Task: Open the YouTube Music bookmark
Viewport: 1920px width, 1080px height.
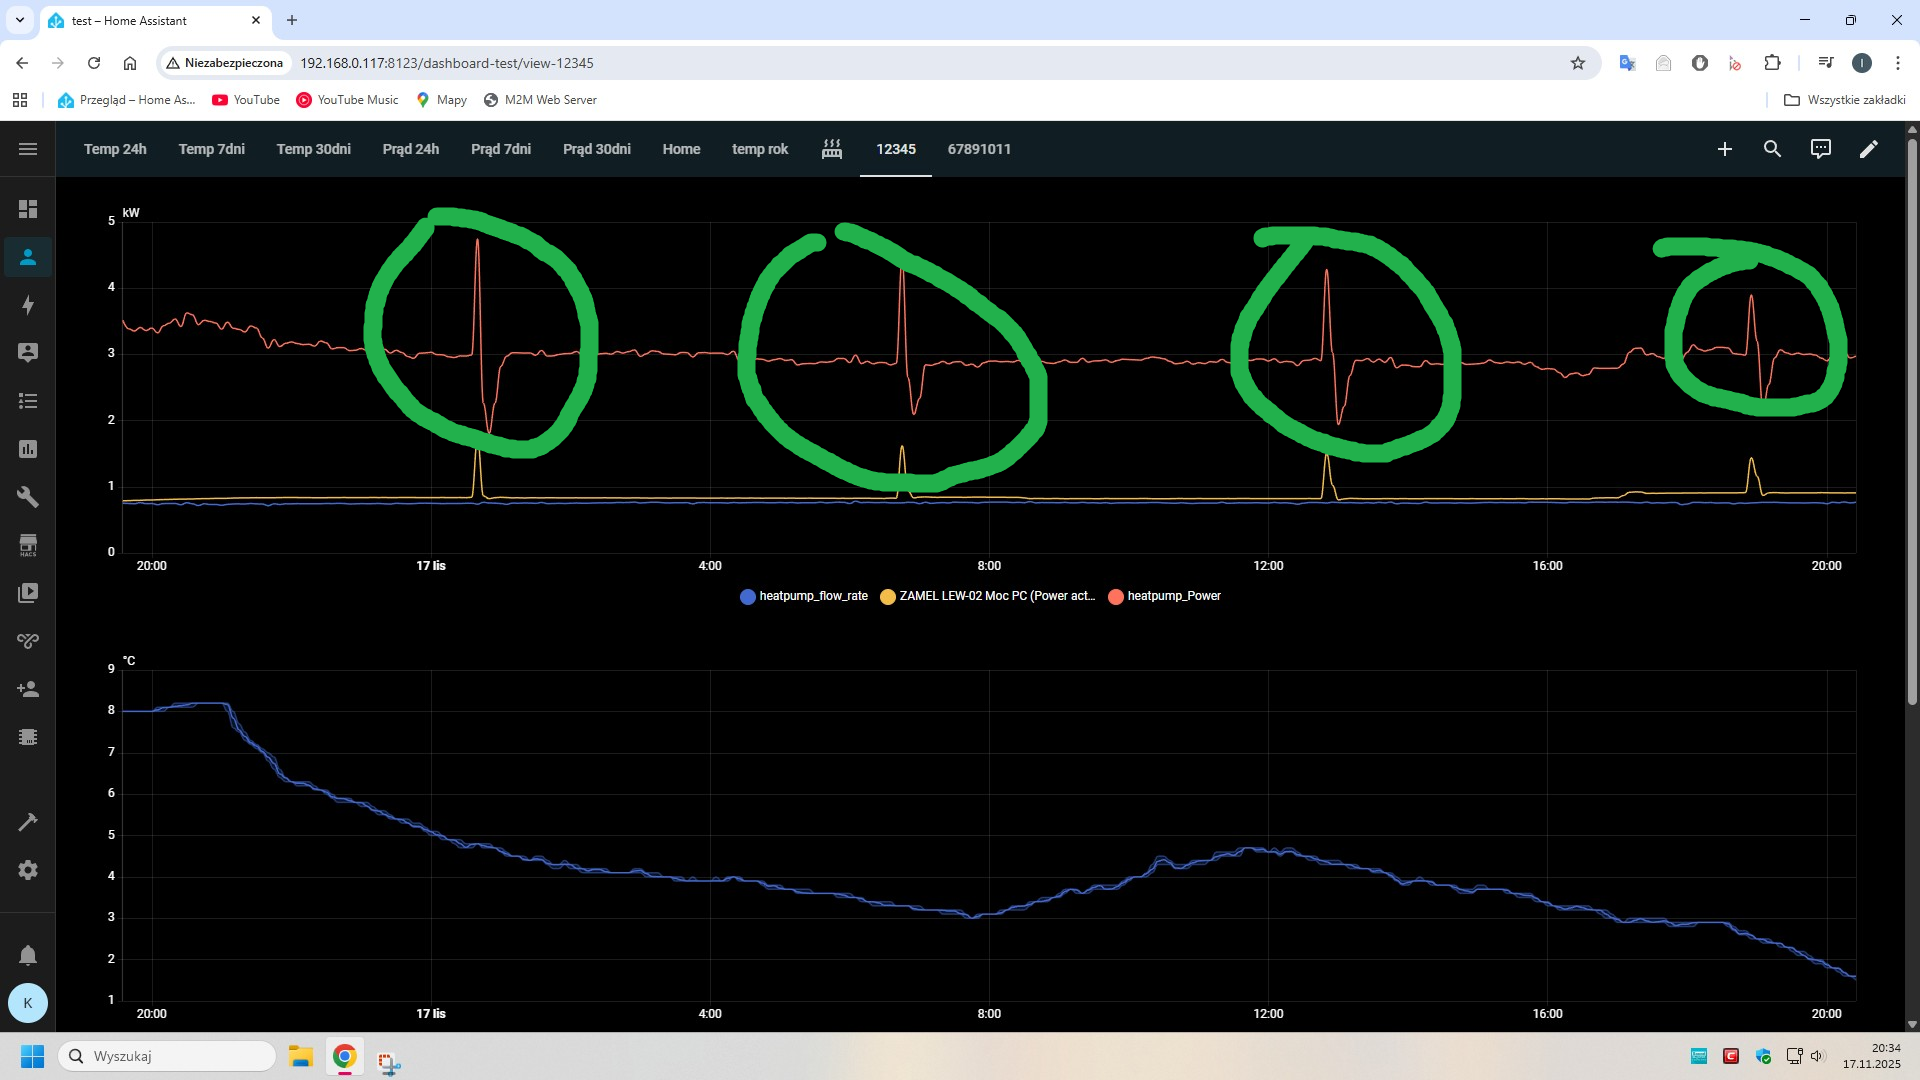Action: 347,100
